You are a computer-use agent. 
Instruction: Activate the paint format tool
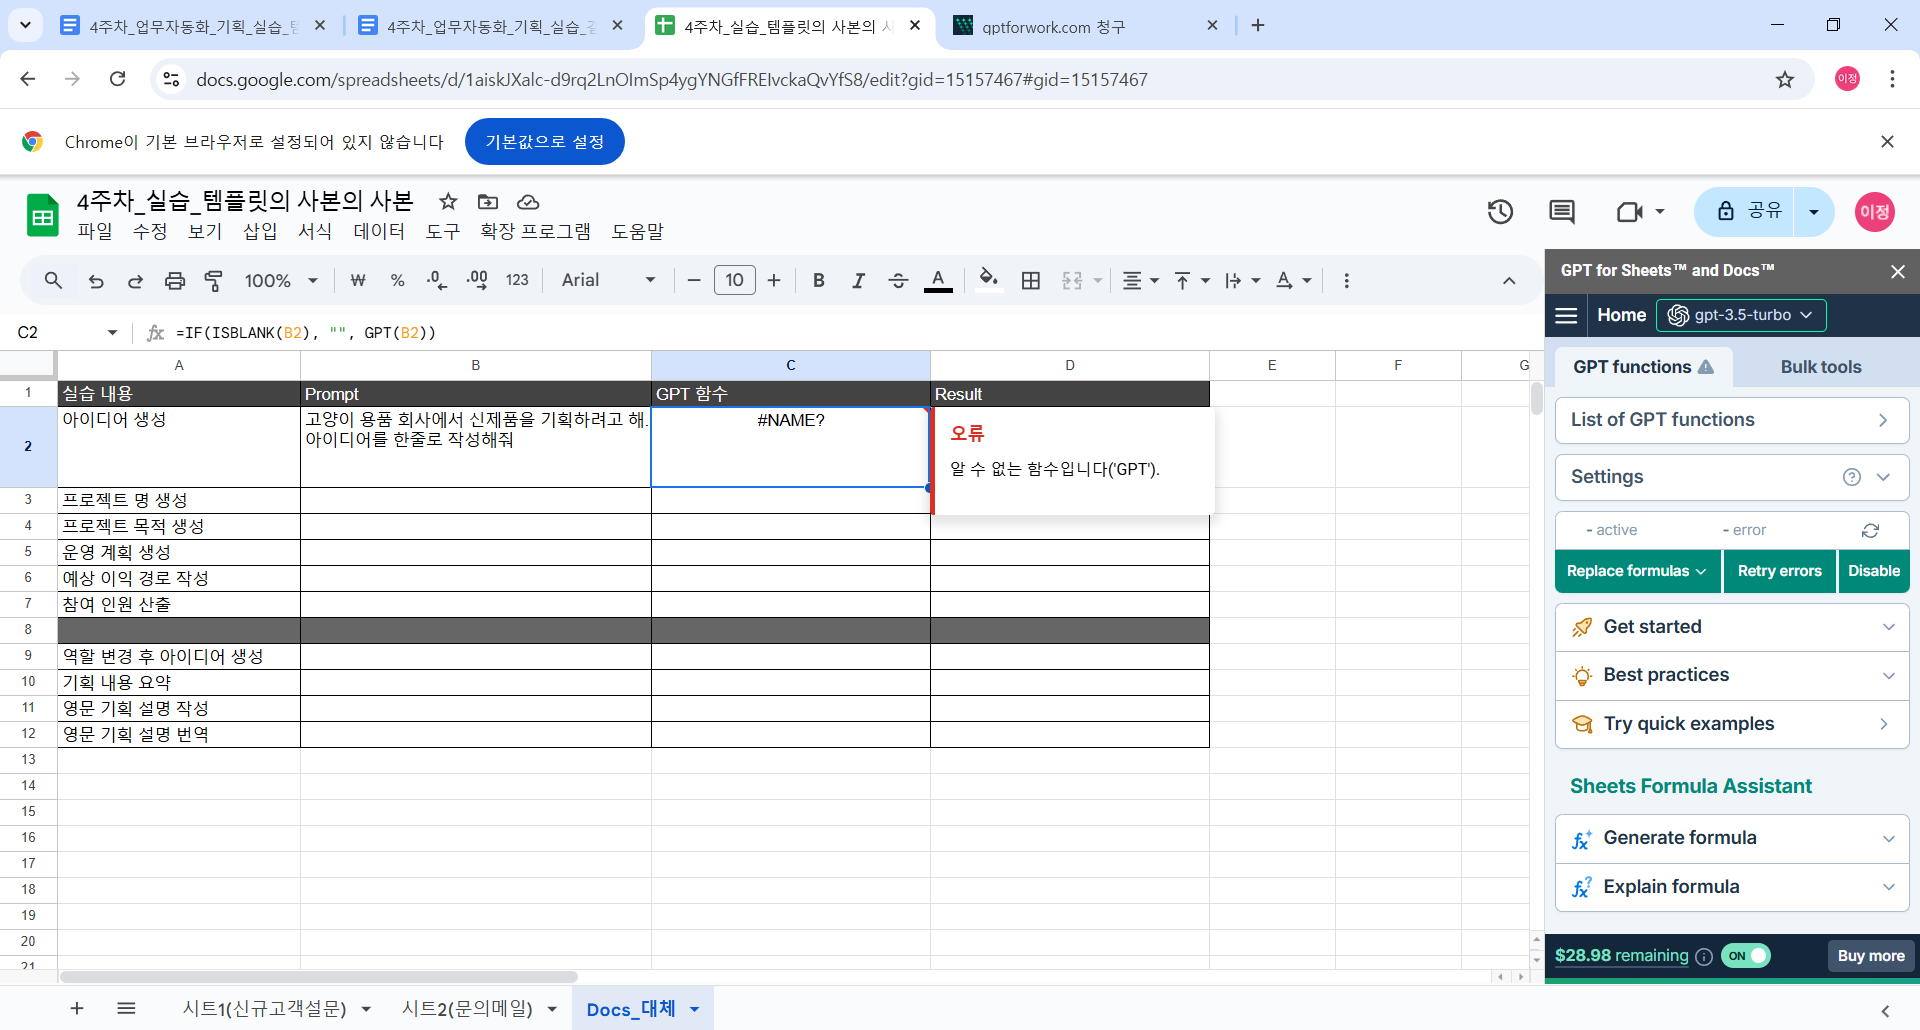(213, 281)
